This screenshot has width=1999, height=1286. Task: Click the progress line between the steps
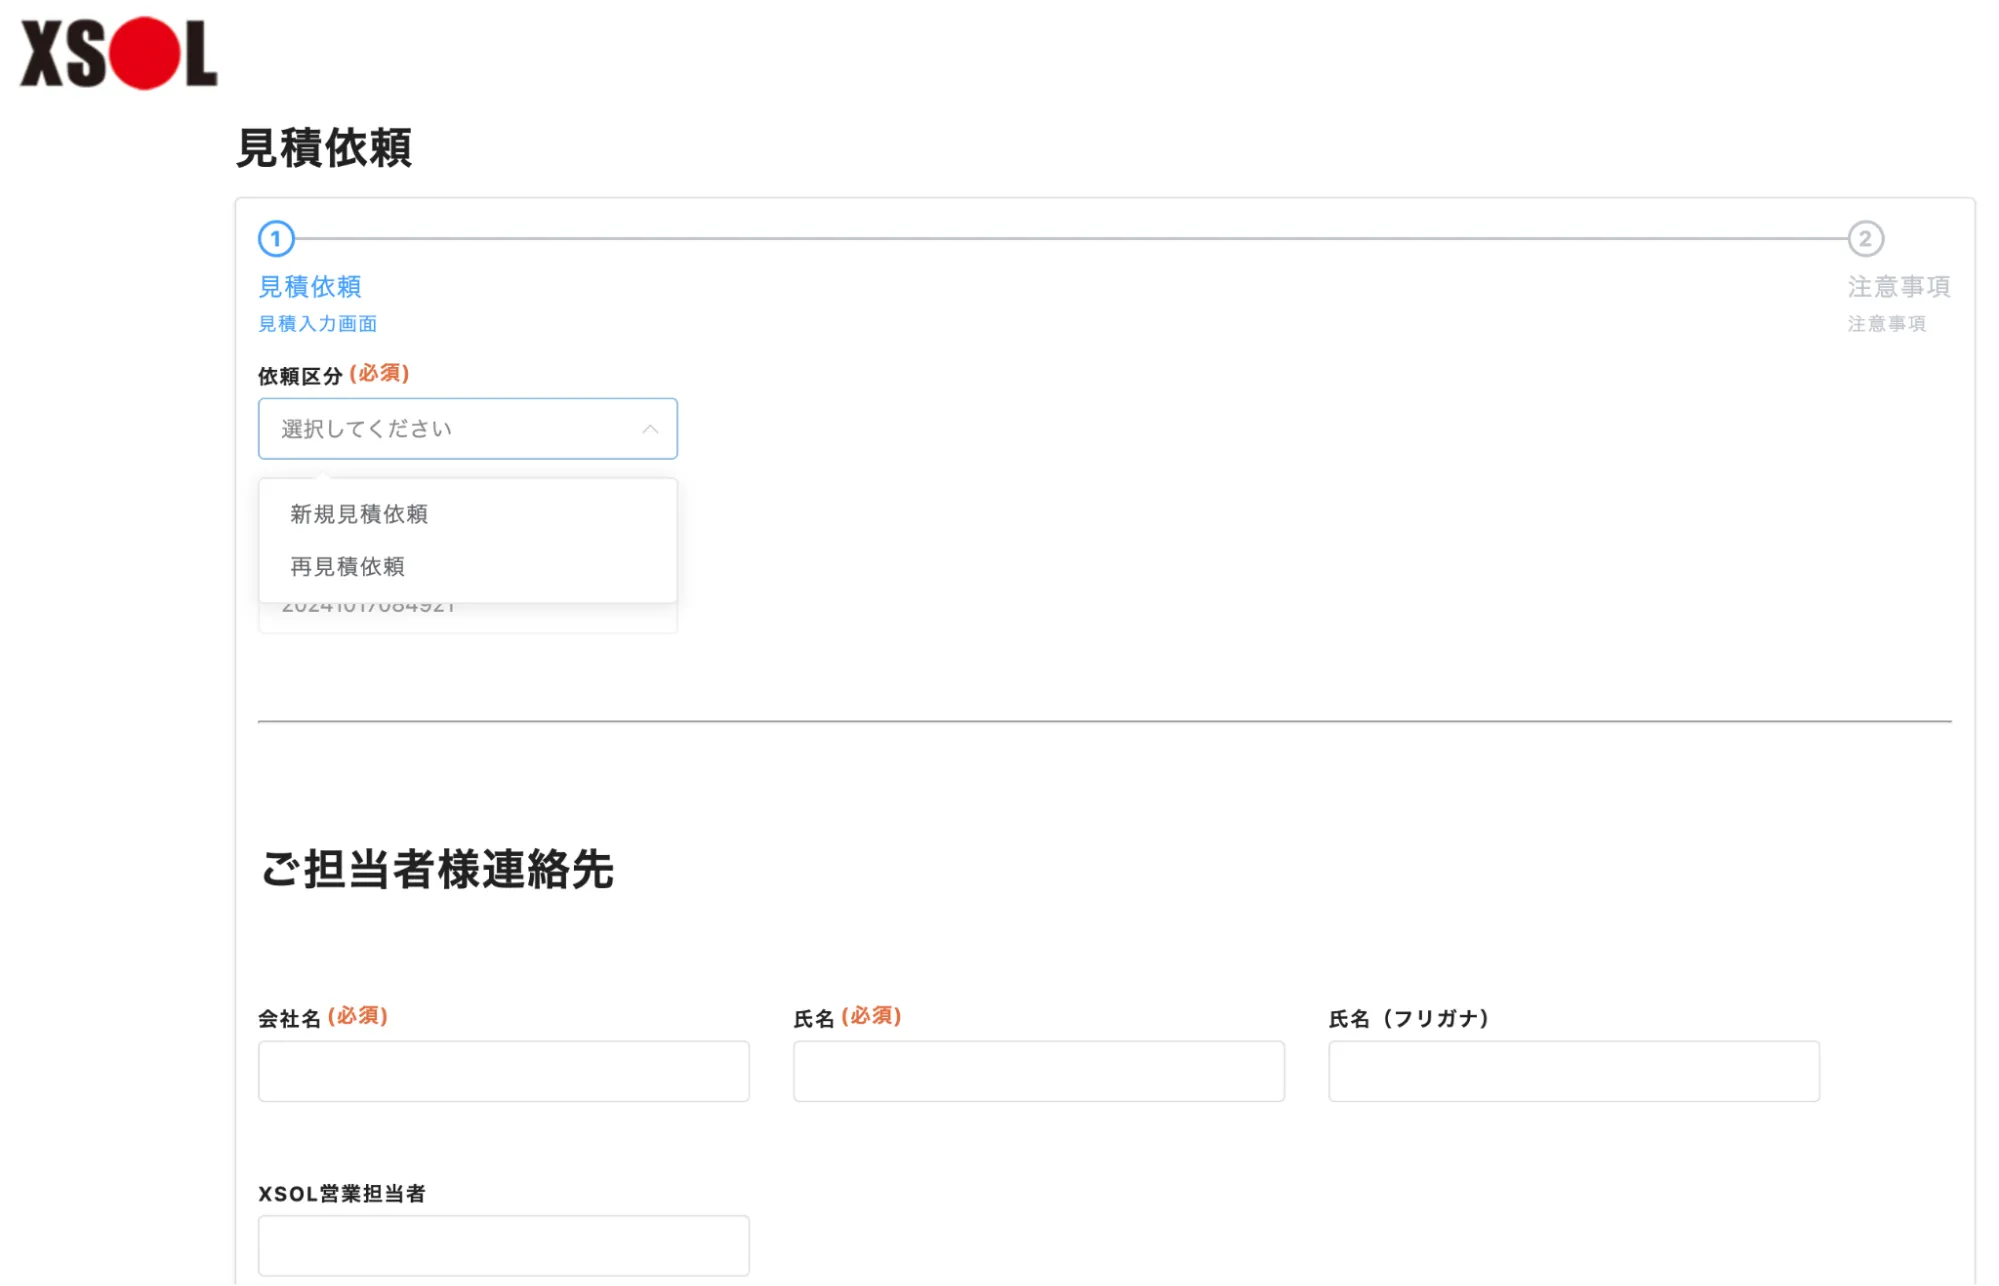tap(1070, 239)
